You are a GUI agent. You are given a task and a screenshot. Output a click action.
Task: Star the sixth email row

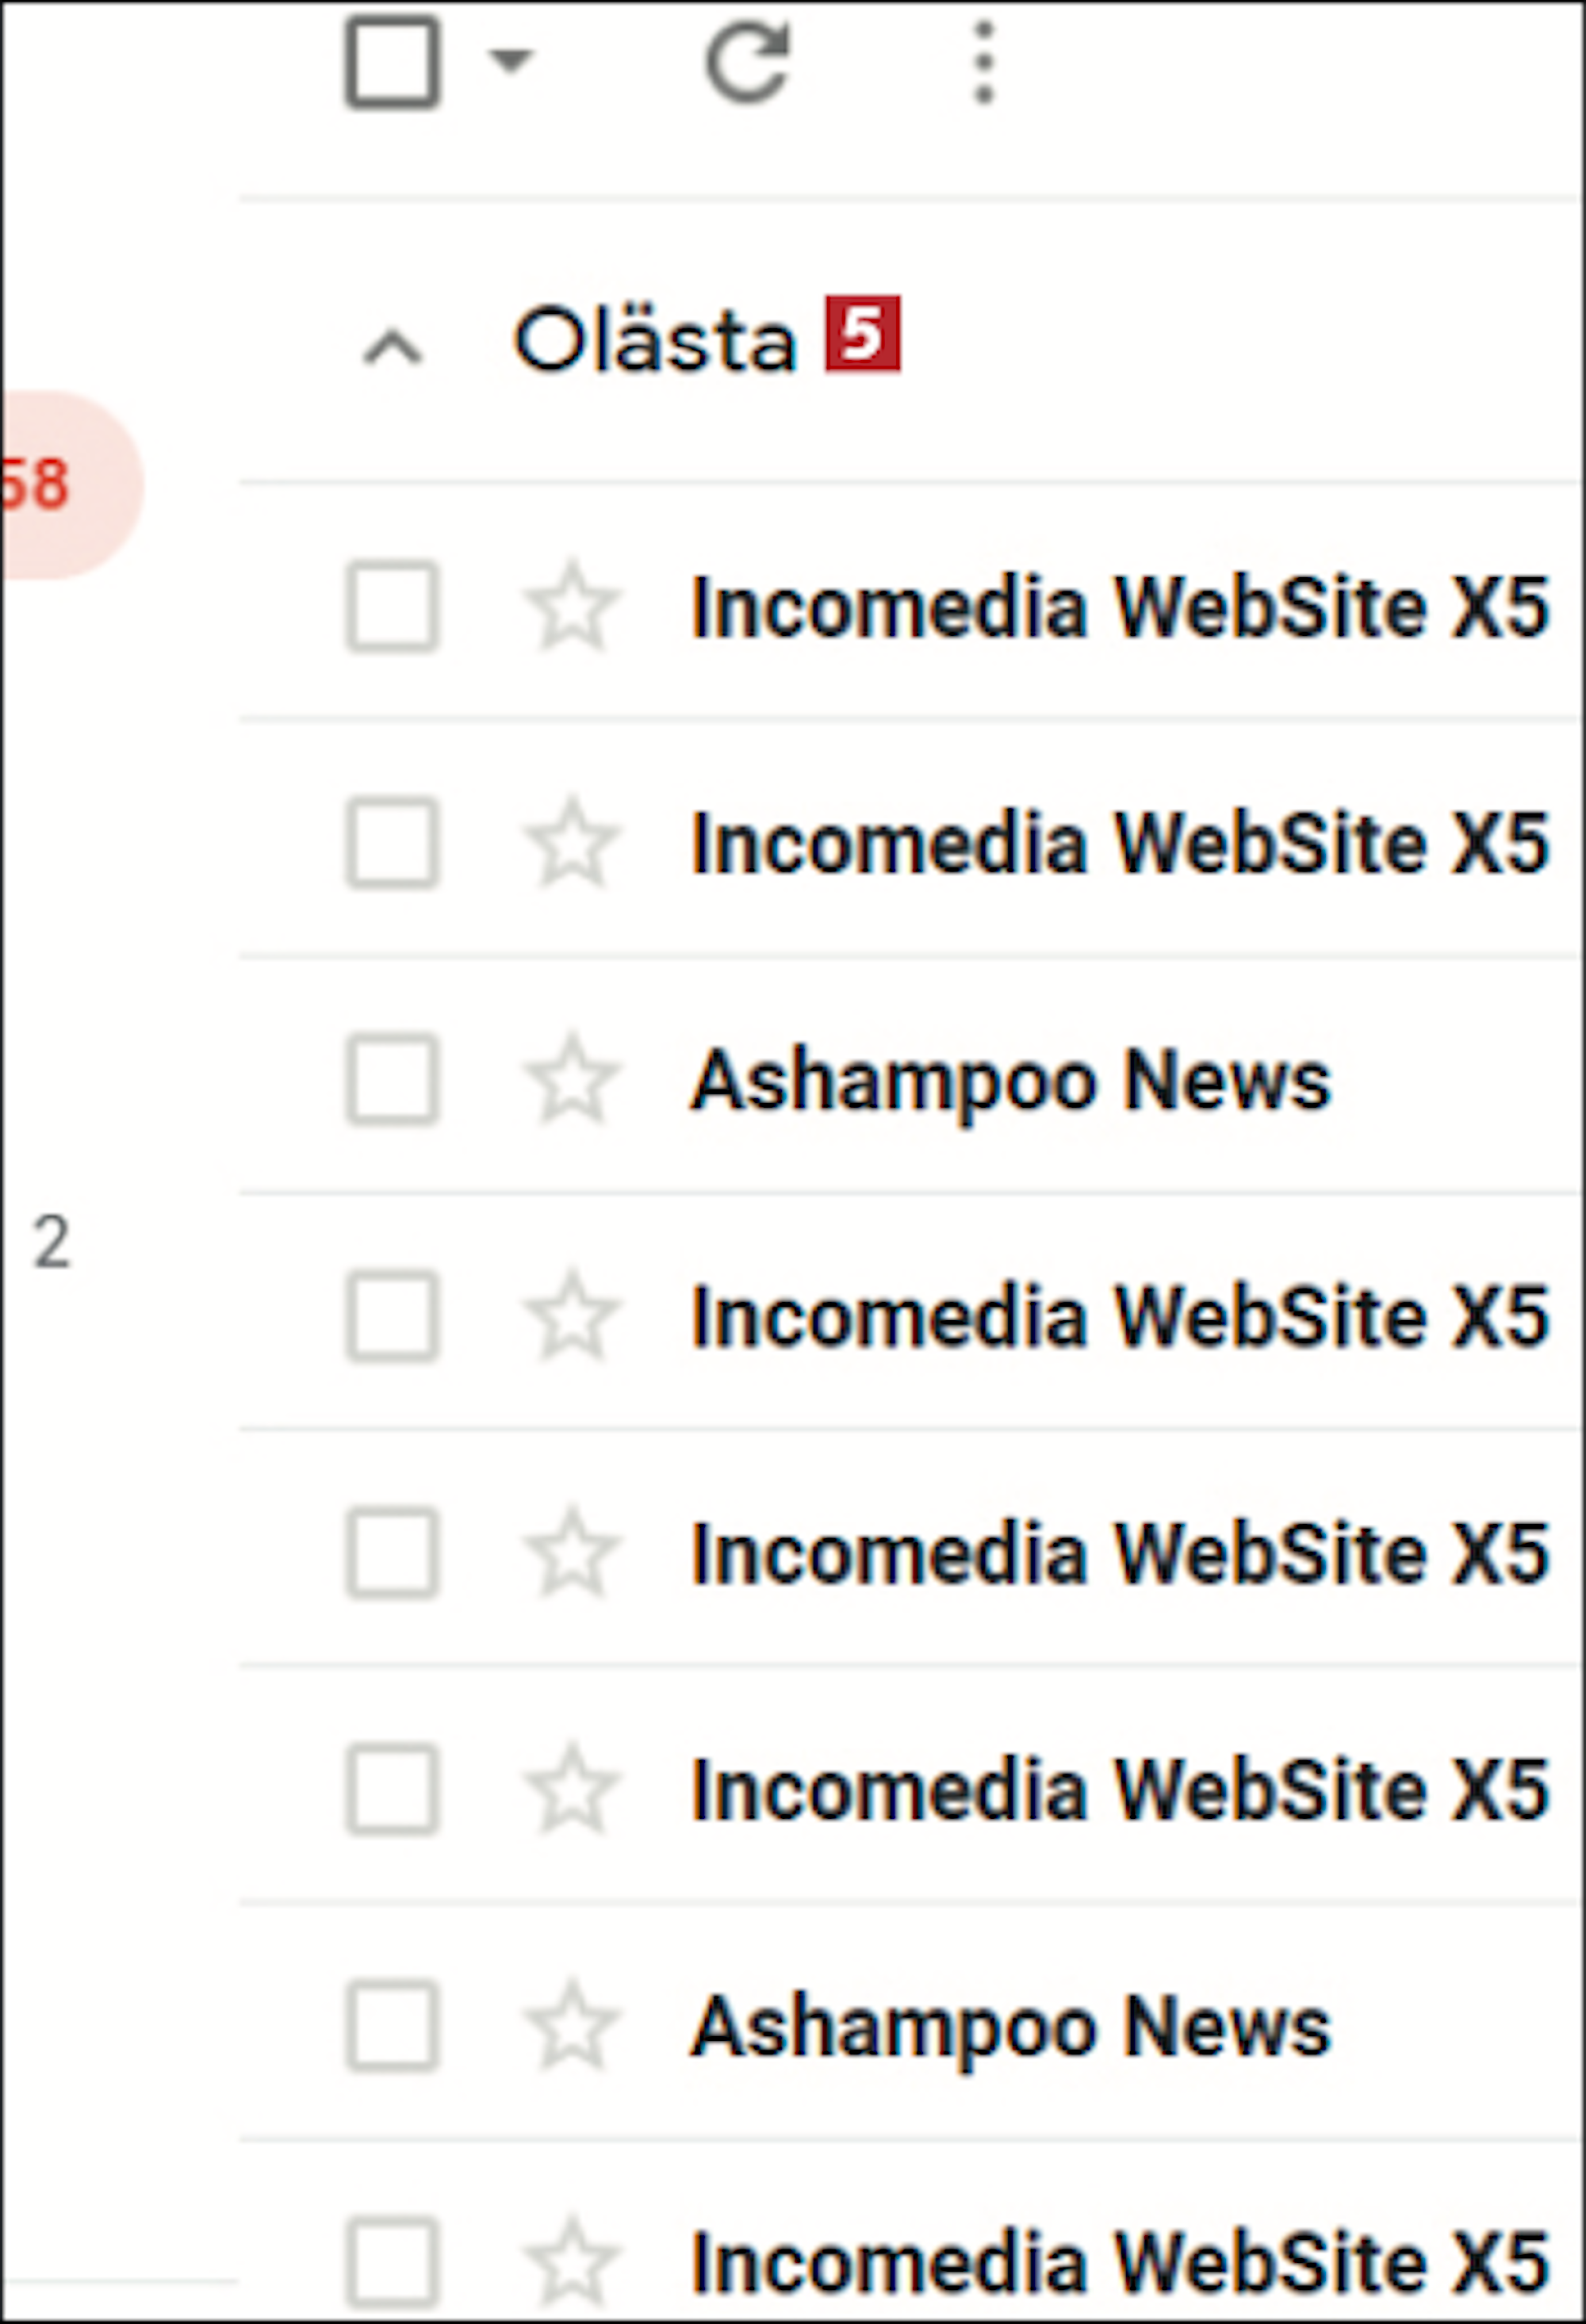coord(572,1789)
